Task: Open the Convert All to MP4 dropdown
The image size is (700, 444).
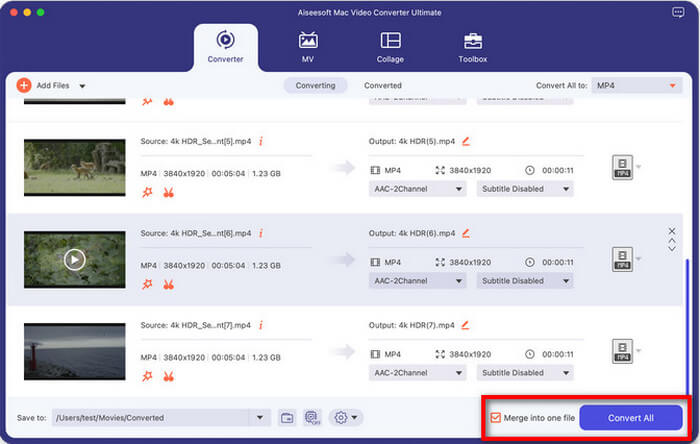Action: click(637, 85)
